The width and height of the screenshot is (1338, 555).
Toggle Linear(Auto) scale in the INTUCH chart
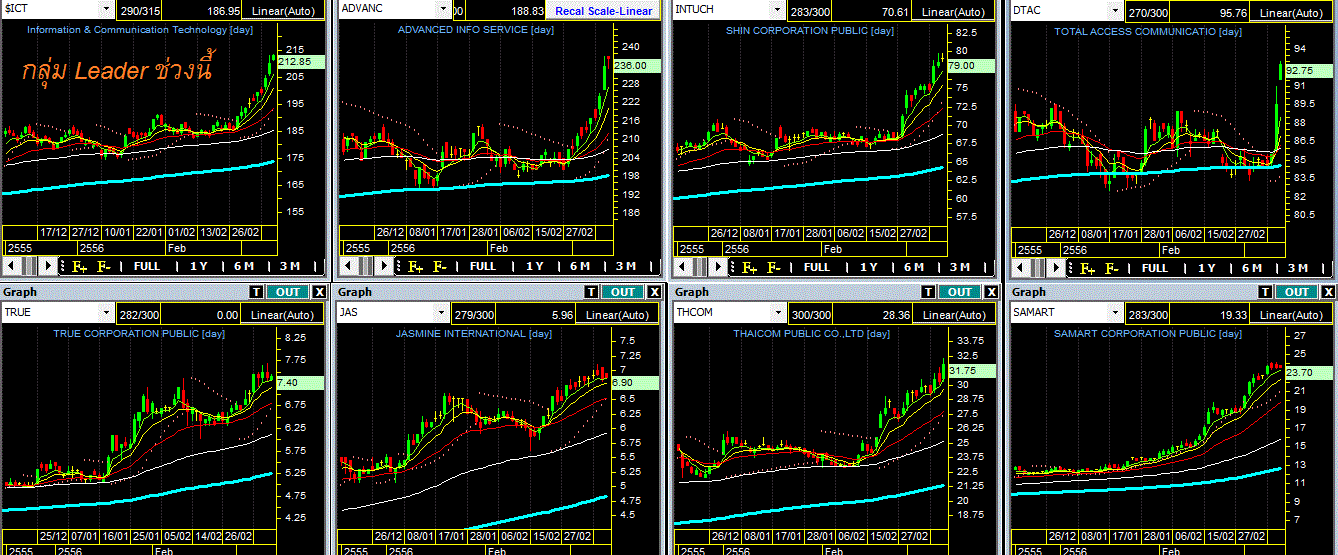click(954, 11)
